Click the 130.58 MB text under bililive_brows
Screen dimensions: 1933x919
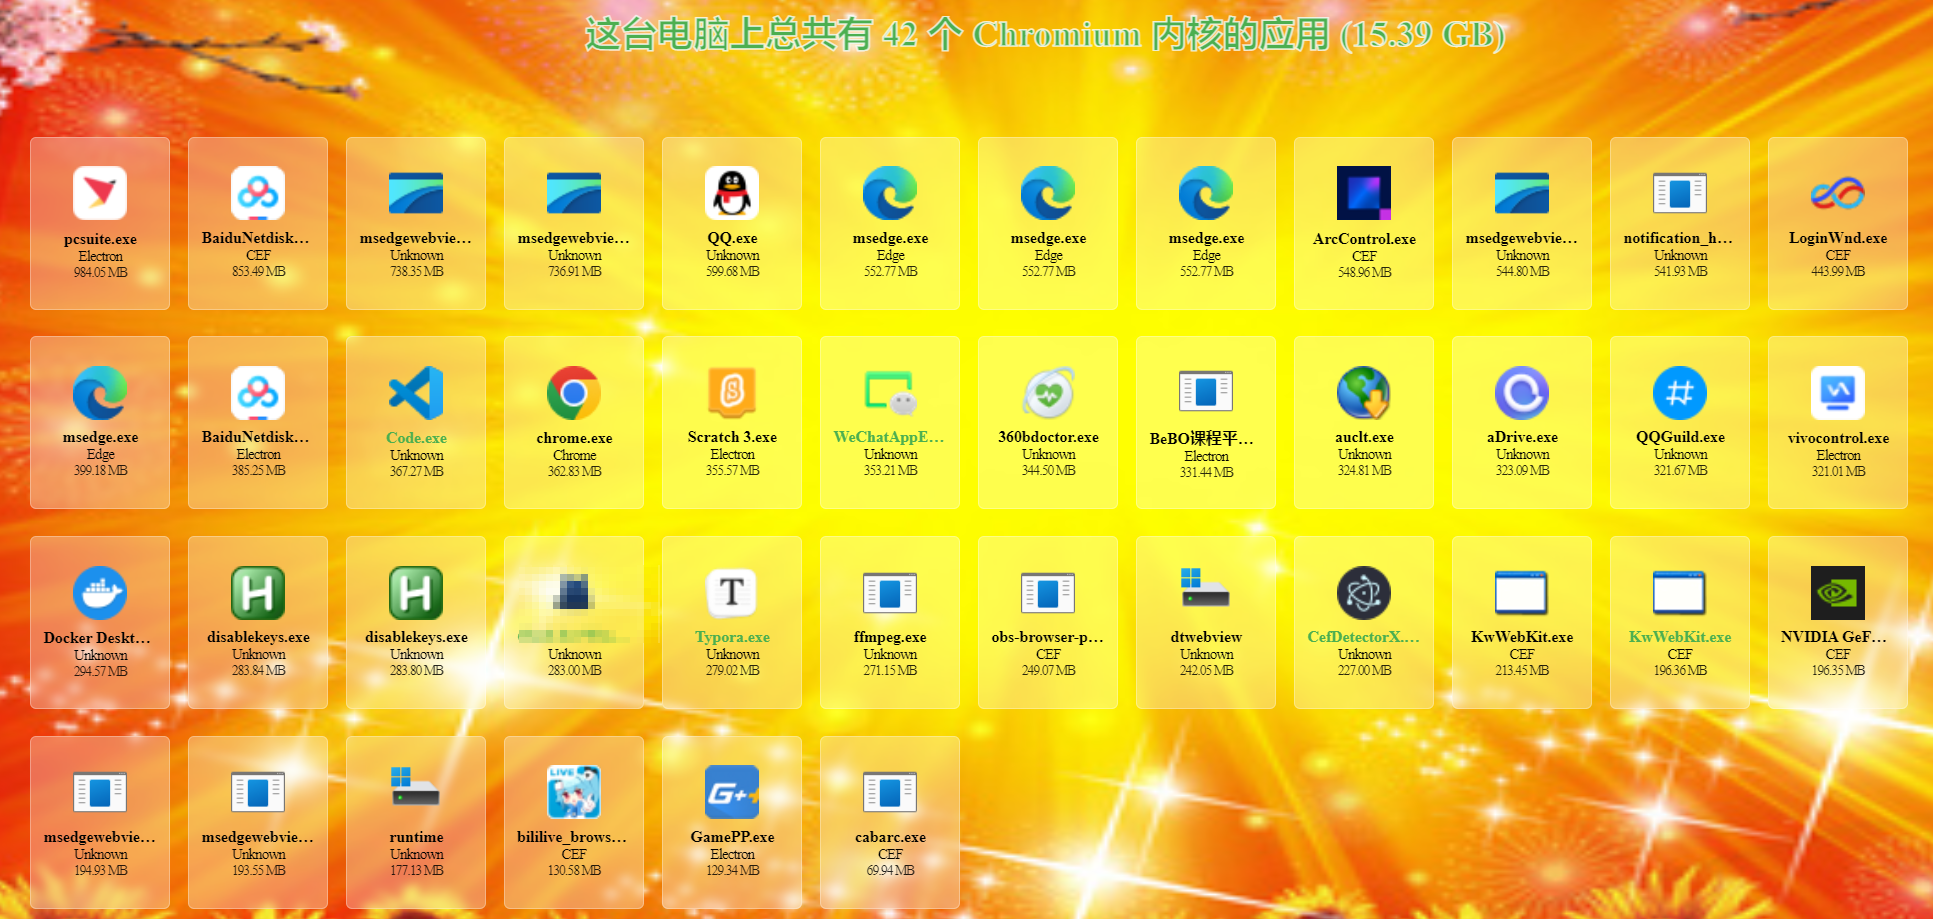574,870
